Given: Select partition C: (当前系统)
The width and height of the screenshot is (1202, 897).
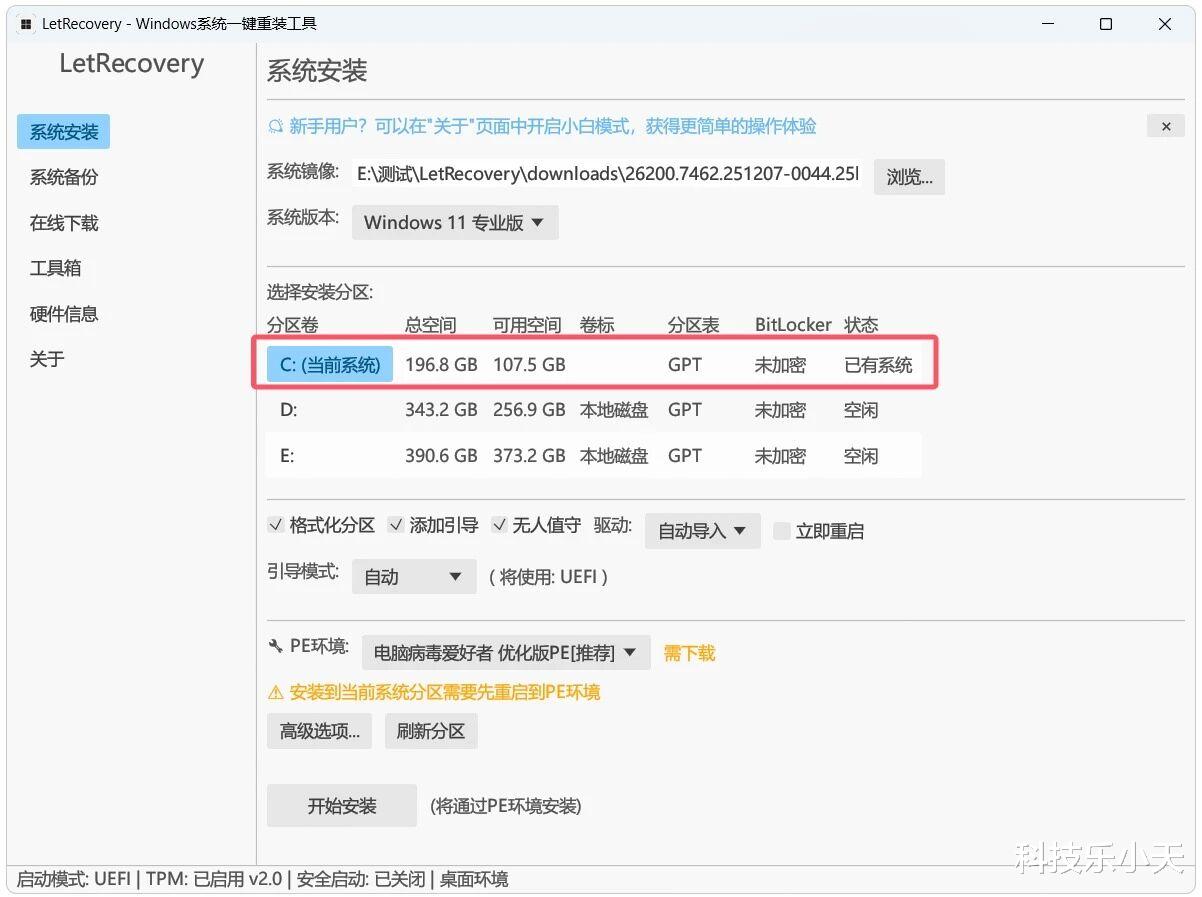Looking at the screenshot, I should click(x=330, y=365).
